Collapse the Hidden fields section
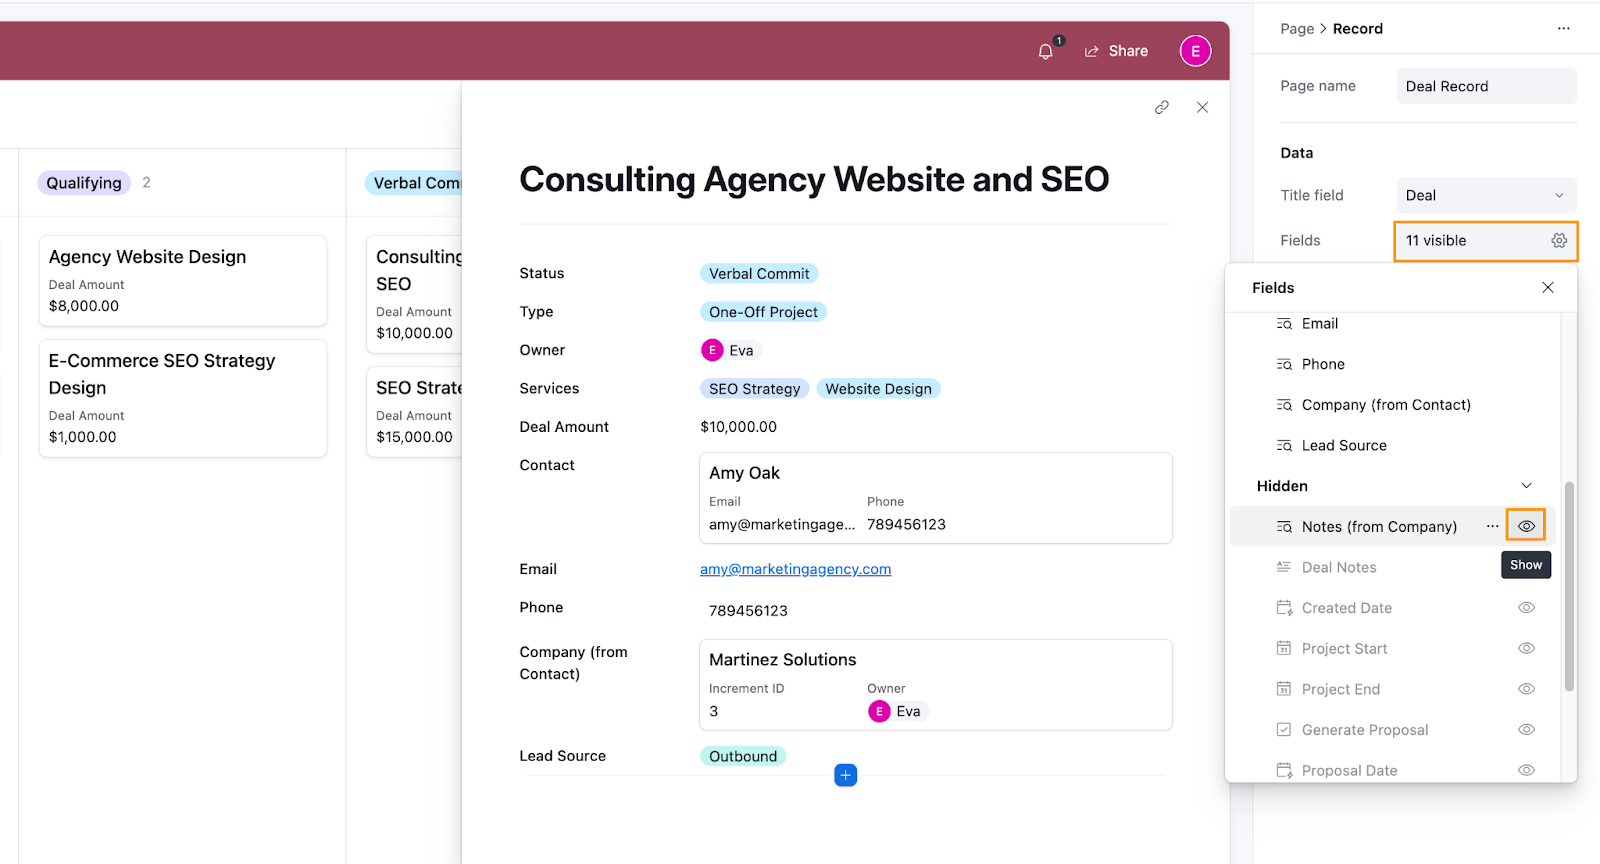This screenshot has width=1600, height=864. [x=1526, y=486]
